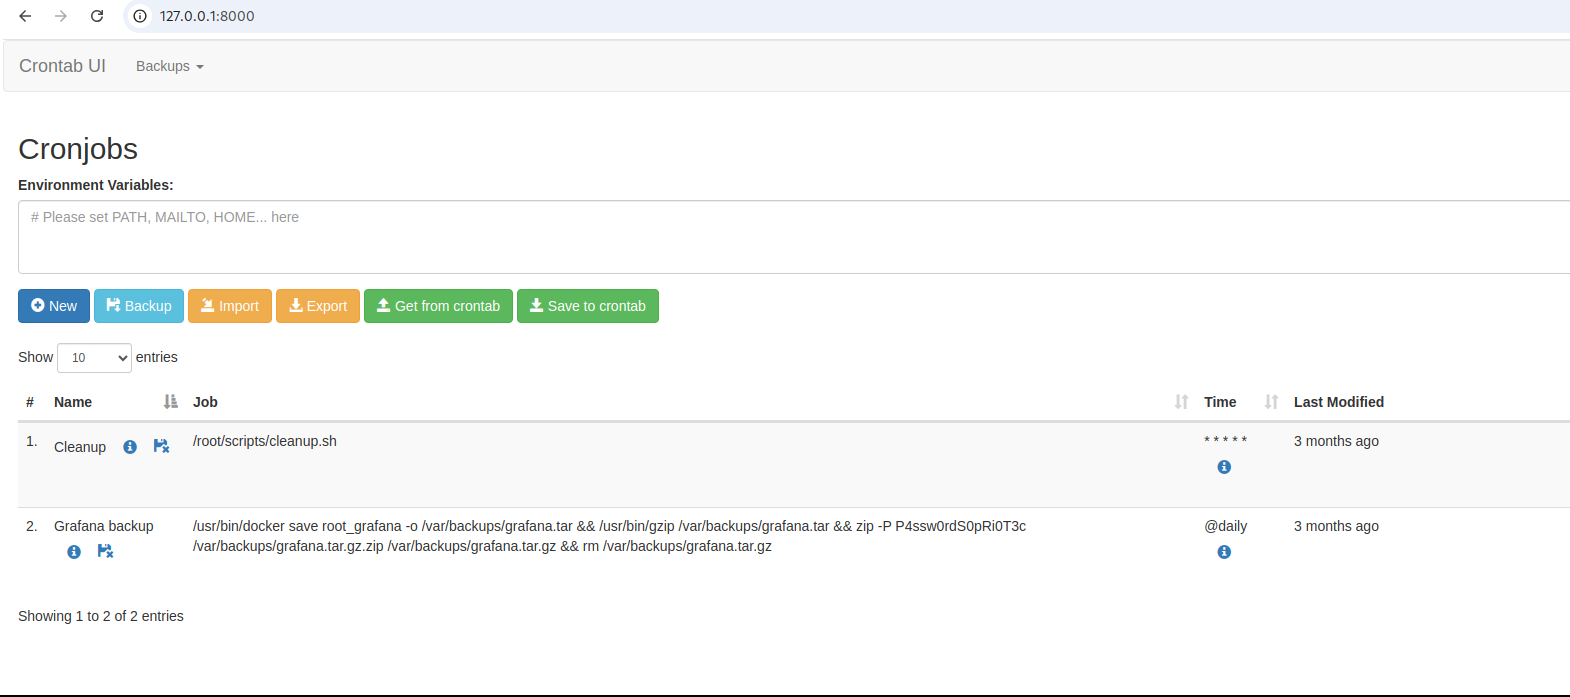Image resolution: width=1570 pixels, height=697 pixels.
Task: Click the disable icon for Grafana backup
Action: [105, 551]
